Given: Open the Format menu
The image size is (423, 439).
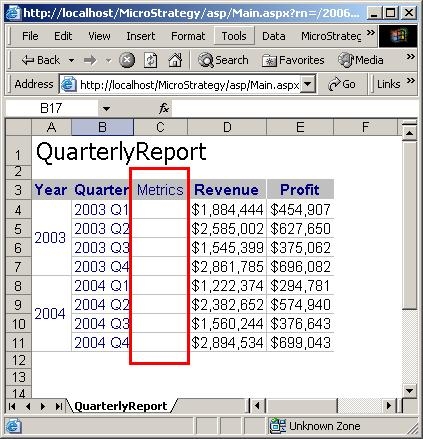Looking at the screenshot, I should point(188,36).
